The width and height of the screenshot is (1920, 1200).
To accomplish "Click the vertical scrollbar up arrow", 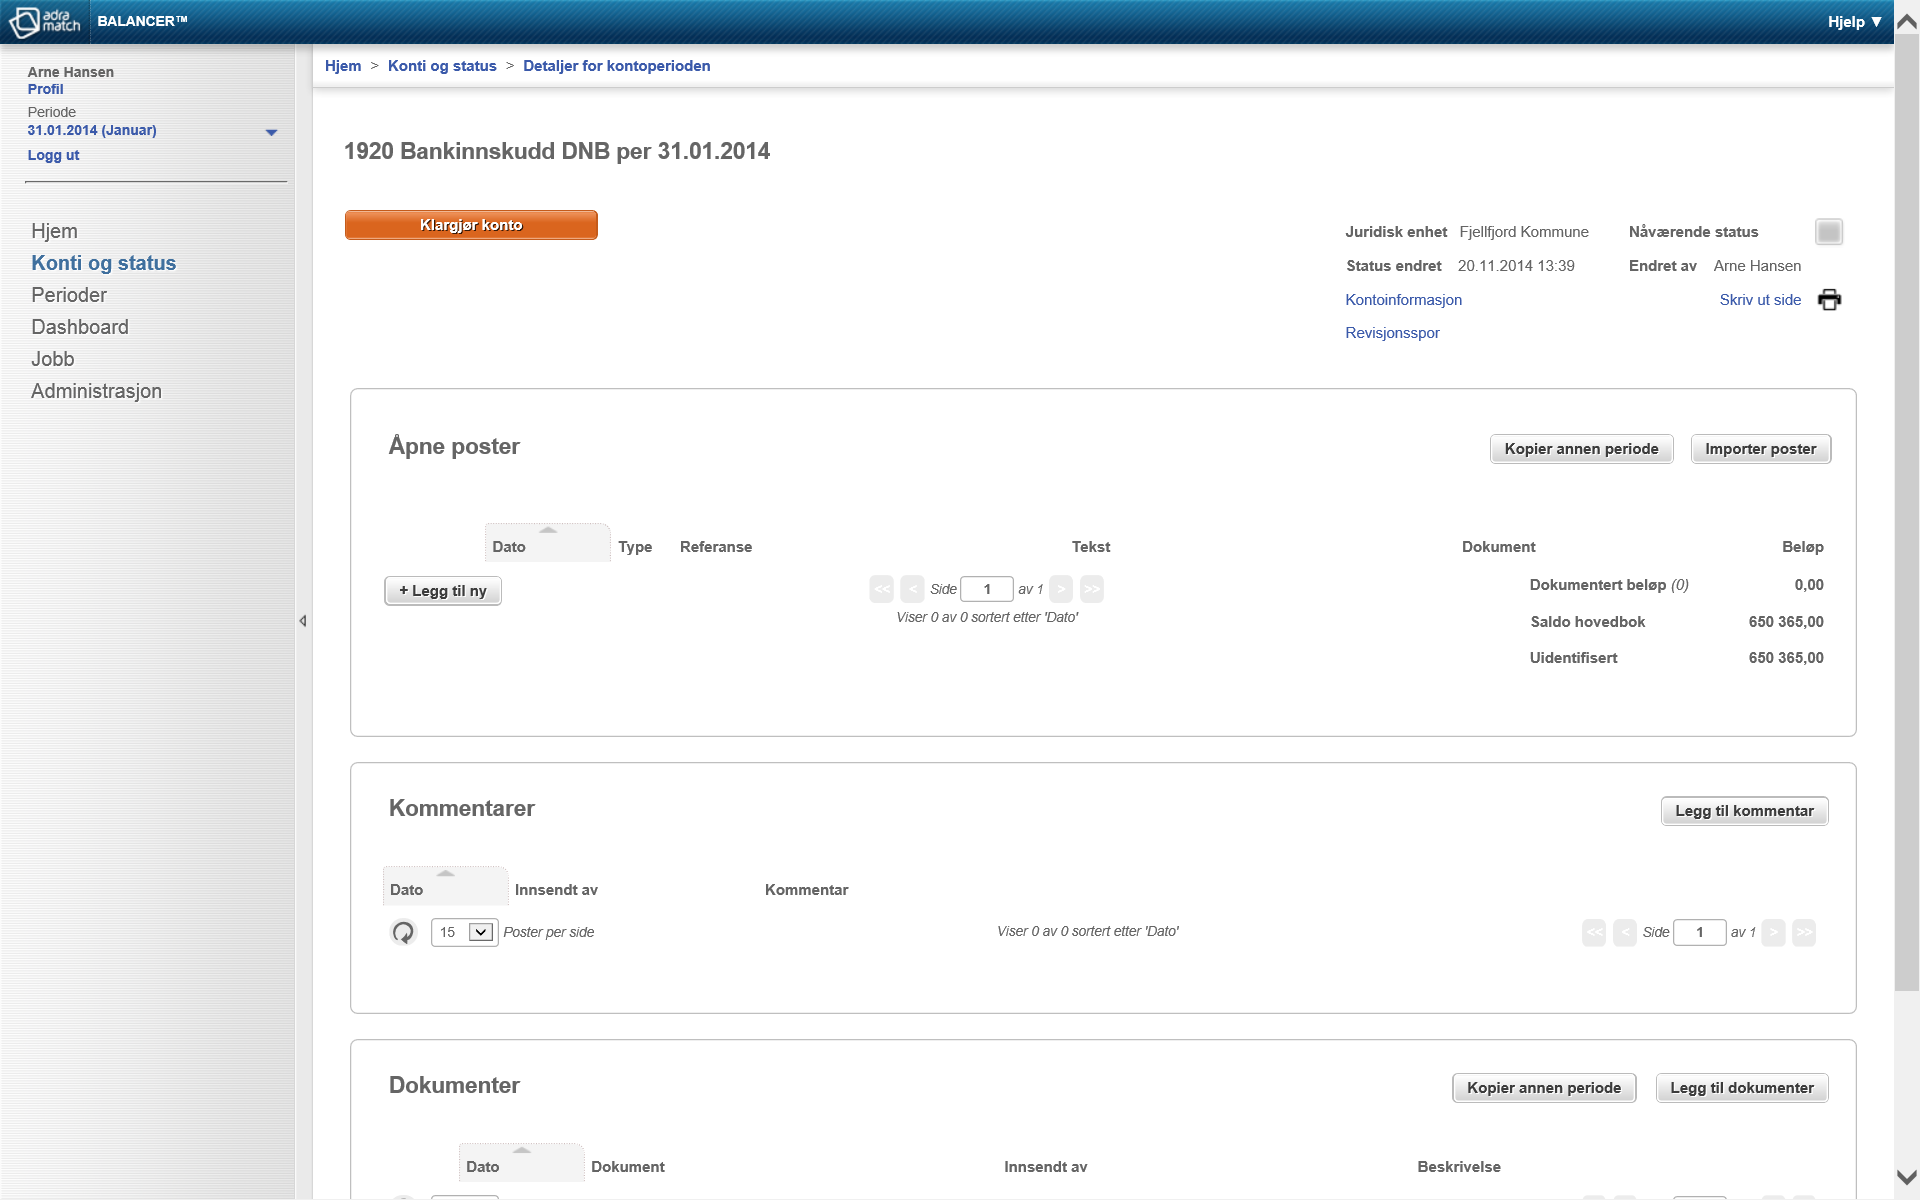I will tap(1907, 22).
